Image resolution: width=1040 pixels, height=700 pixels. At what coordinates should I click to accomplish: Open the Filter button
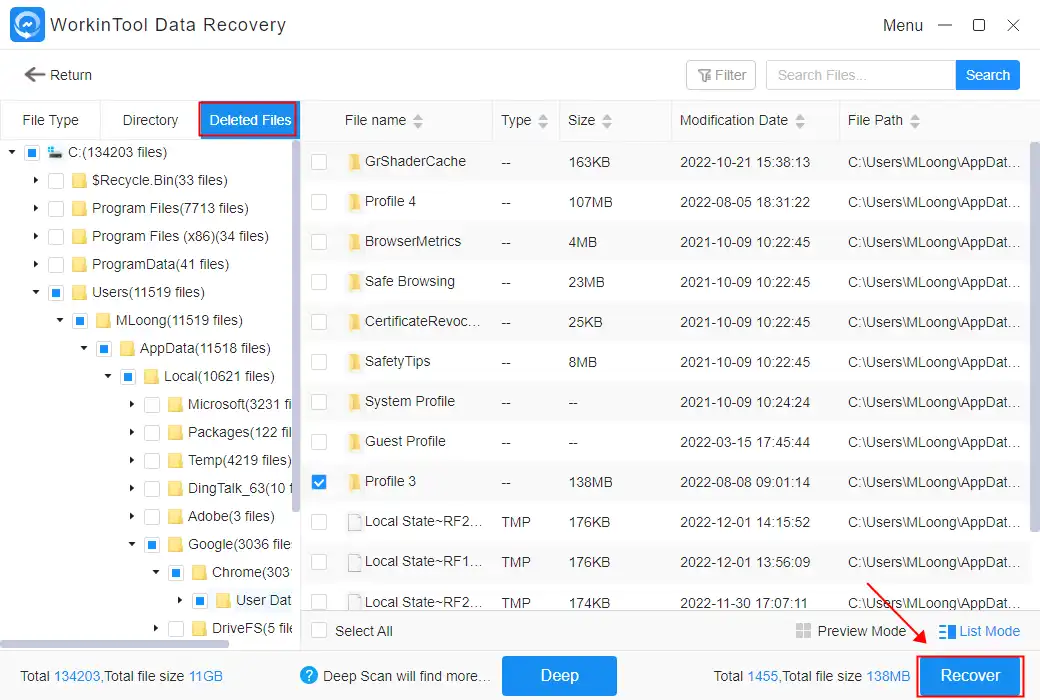pyautogui.click(x=721, y=75)
